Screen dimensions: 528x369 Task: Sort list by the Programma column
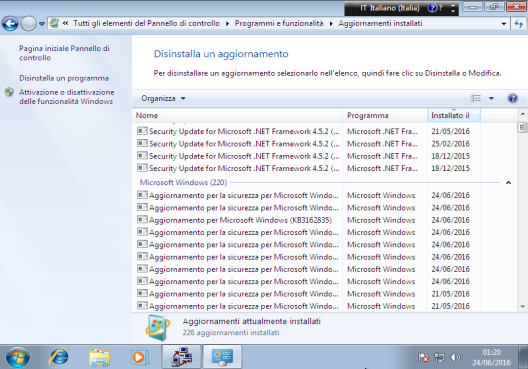tap(385, 115)
